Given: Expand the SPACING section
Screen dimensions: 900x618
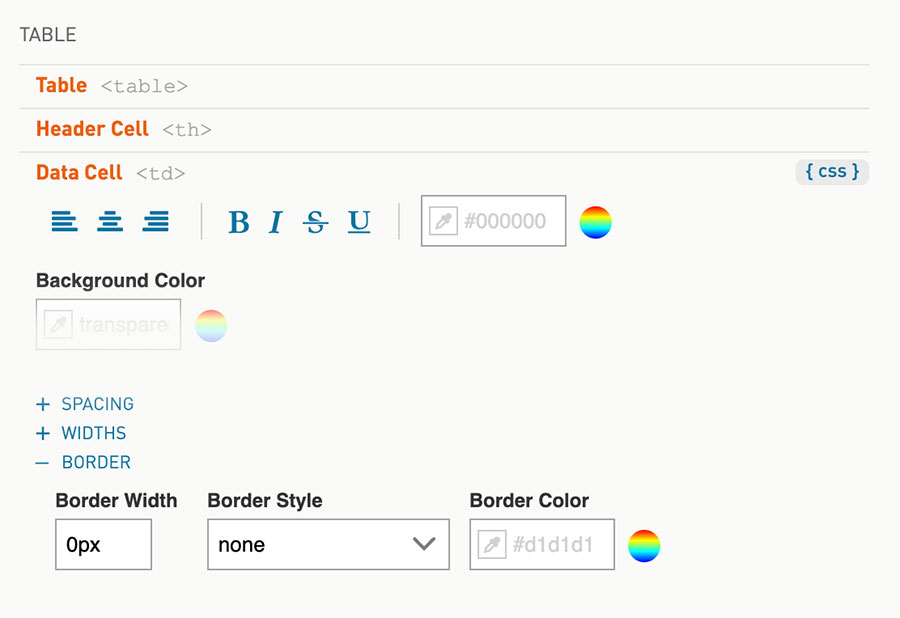Looking at the screenshot, I should [x=85, y=404].
